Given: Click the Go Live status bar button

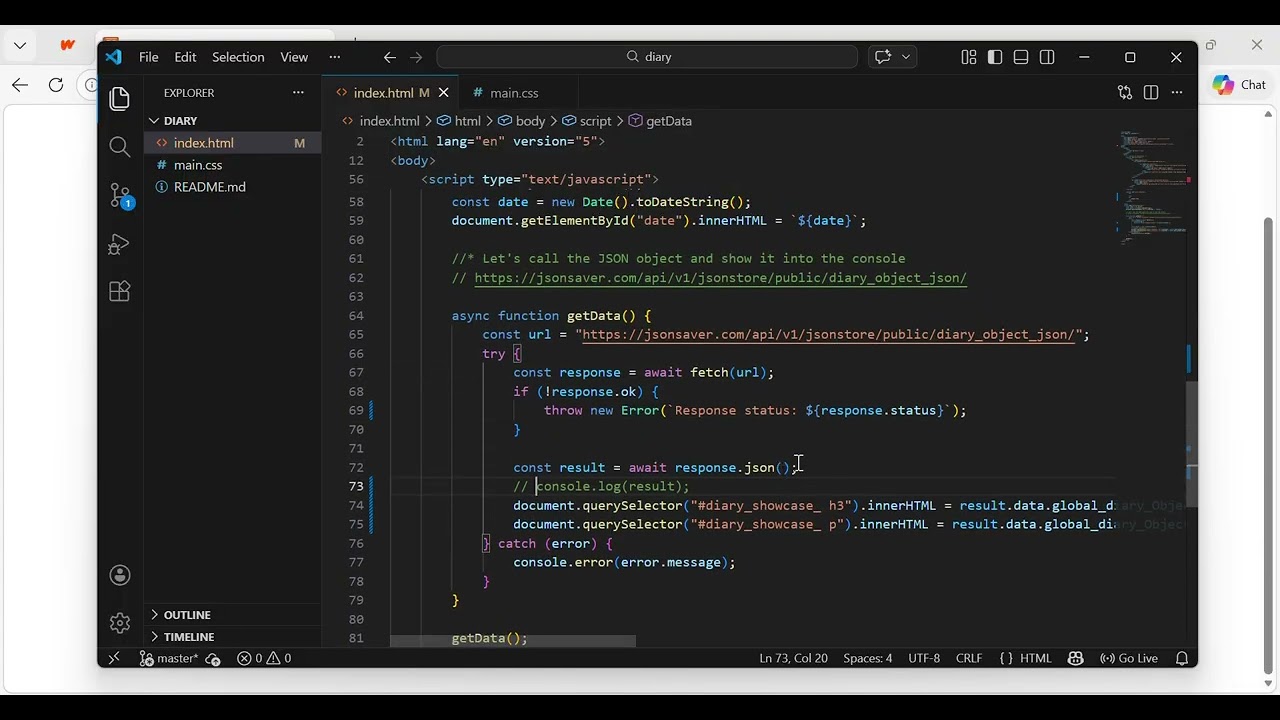Looking at the screenshot, I should (x=1129, y=658).
